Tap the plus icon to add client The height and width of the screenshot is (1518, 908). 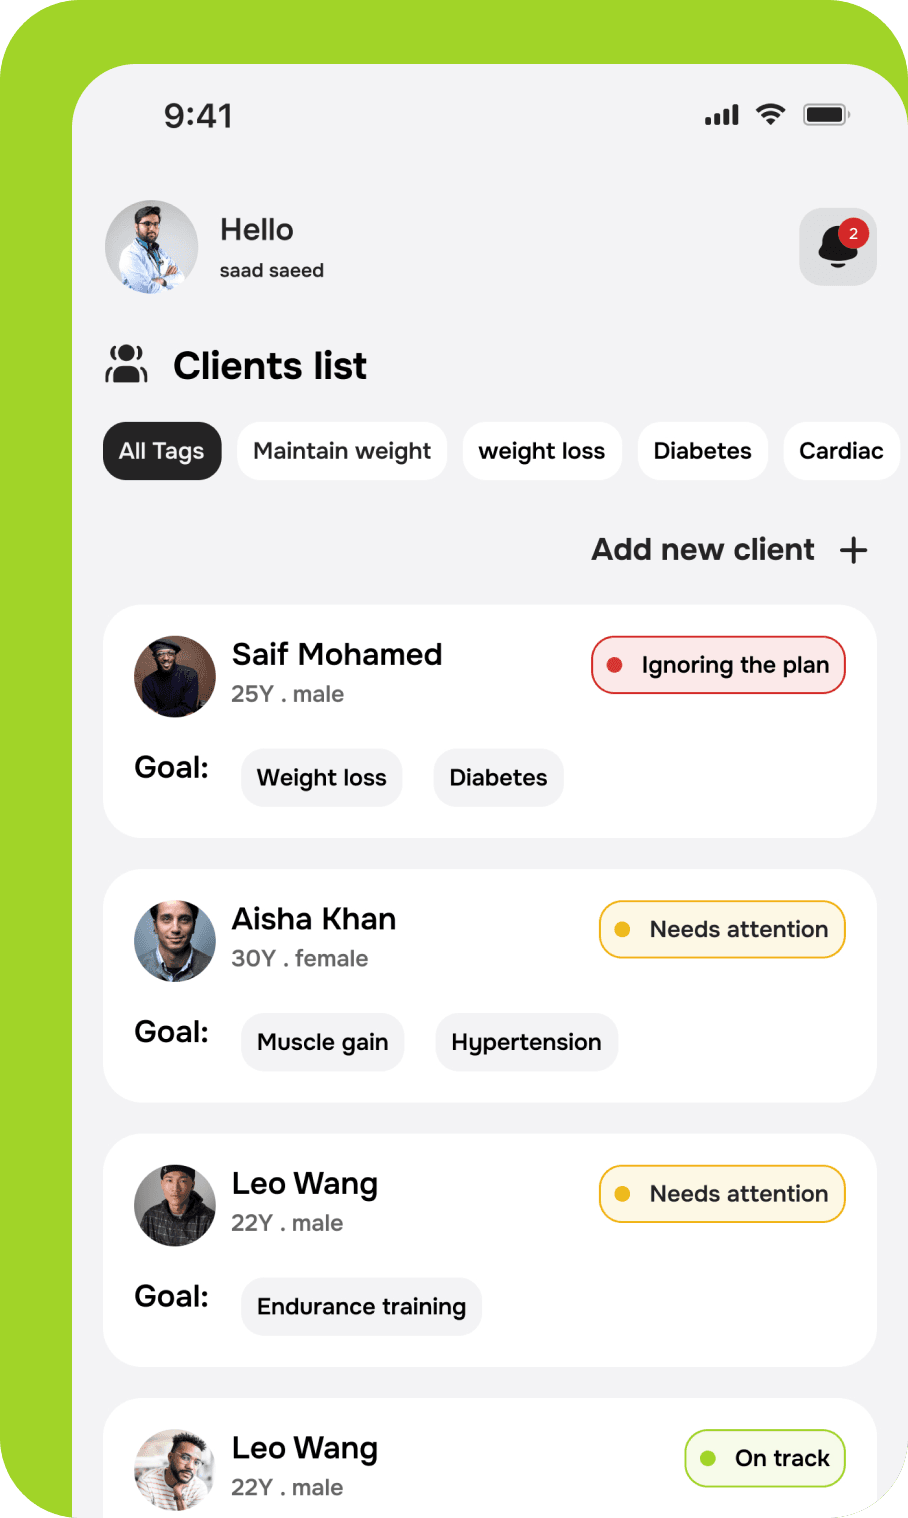pos(853,550)
